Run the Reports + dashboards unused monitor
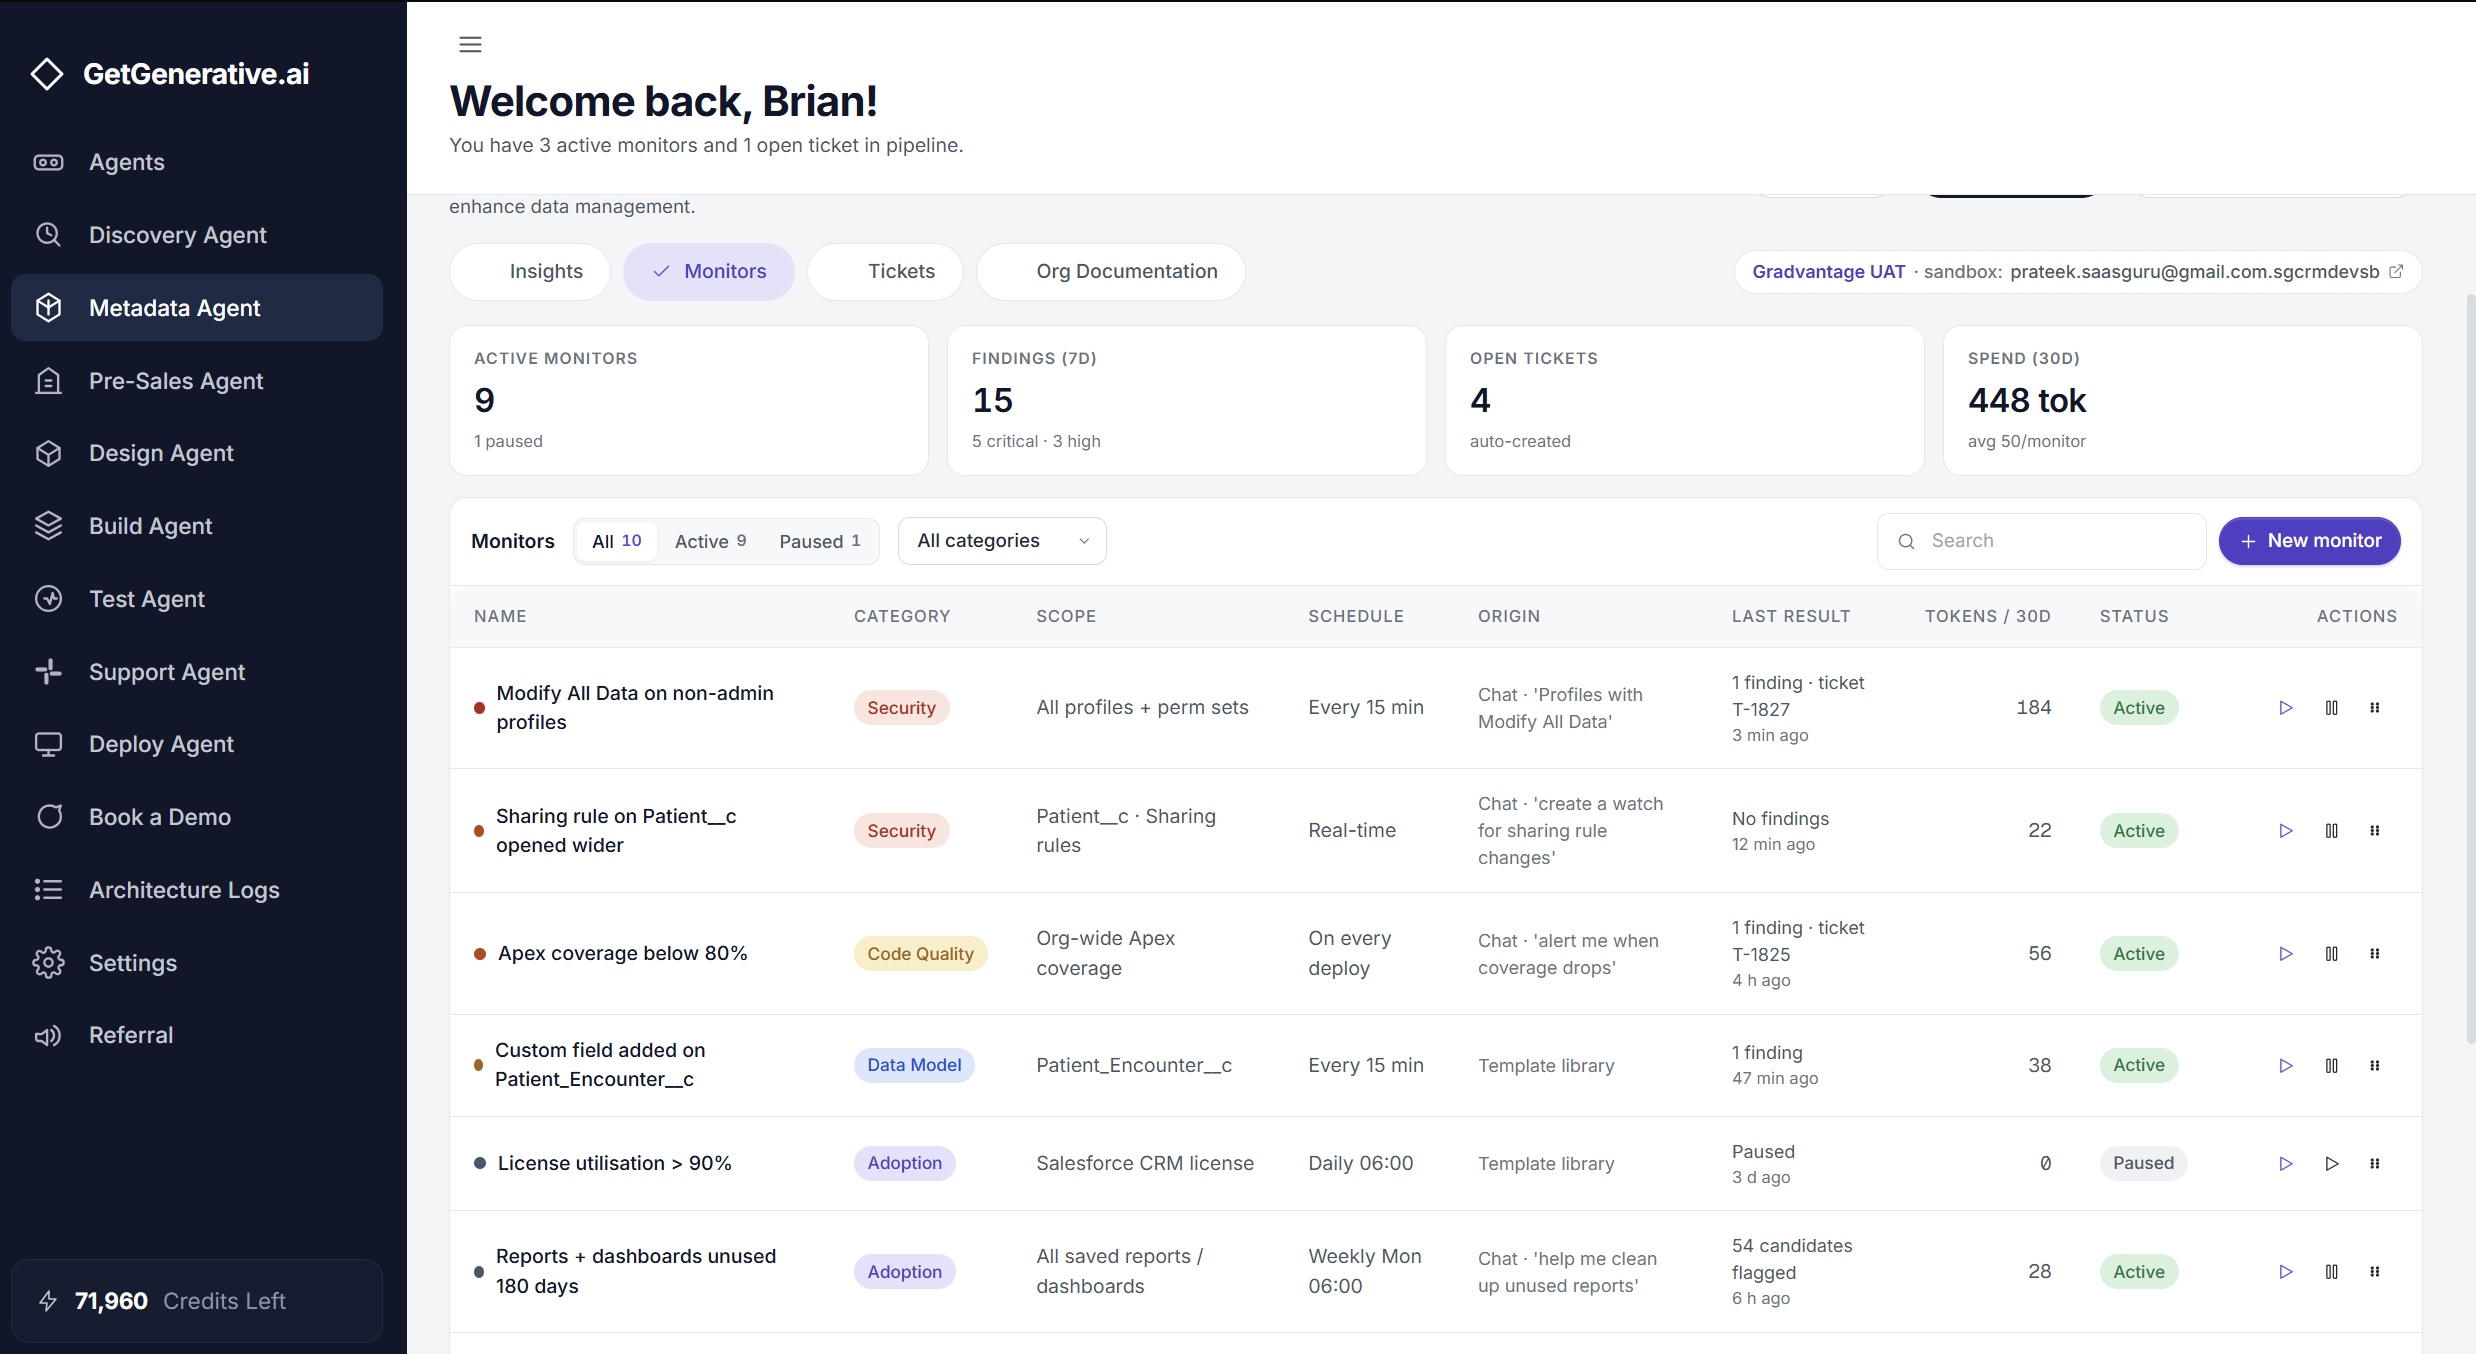Image resolution: width=2476 pixels, height=1354 pixels. click(2286, 1272)
